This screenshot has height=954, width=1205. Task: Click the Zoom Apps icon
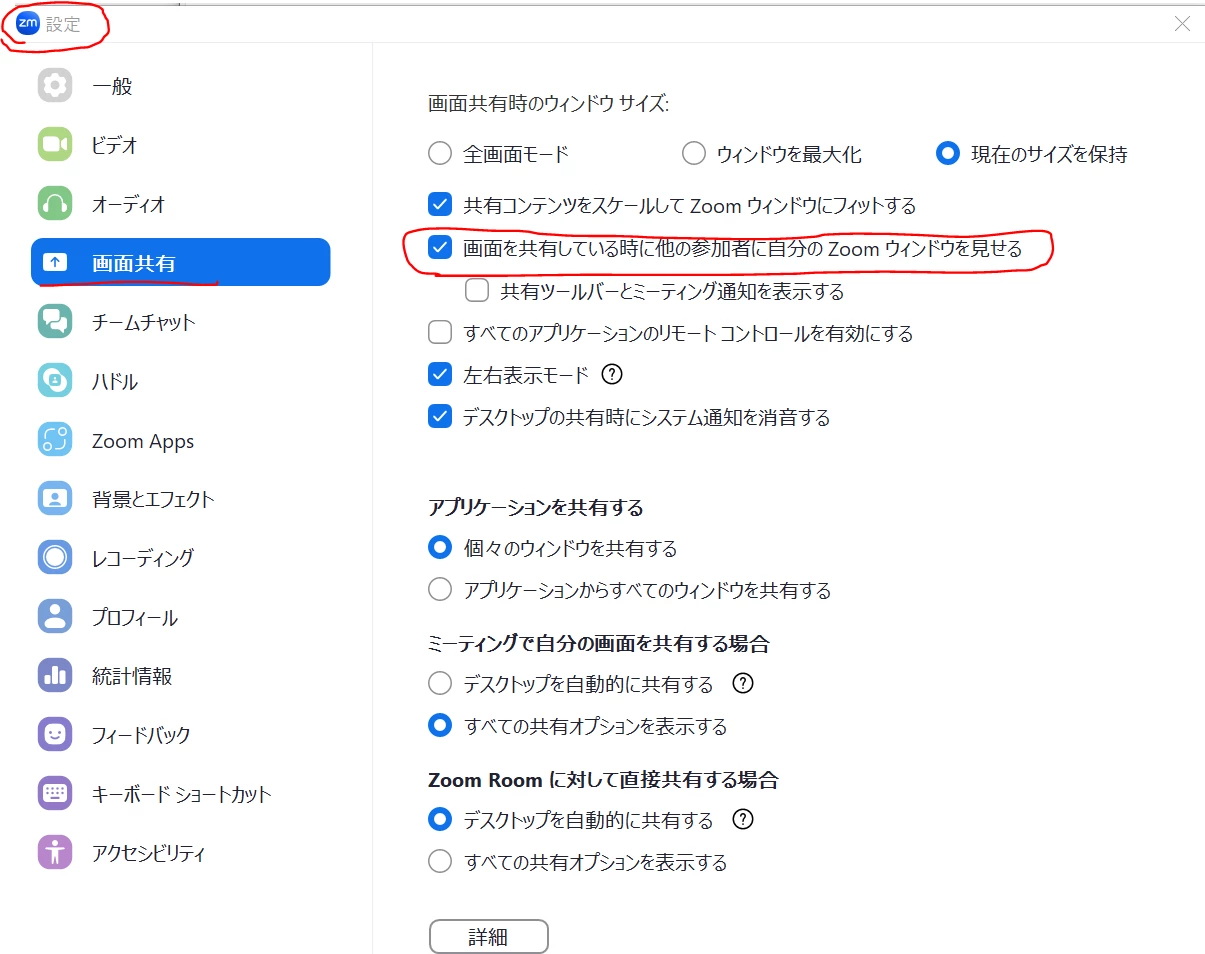click(55, 440)
